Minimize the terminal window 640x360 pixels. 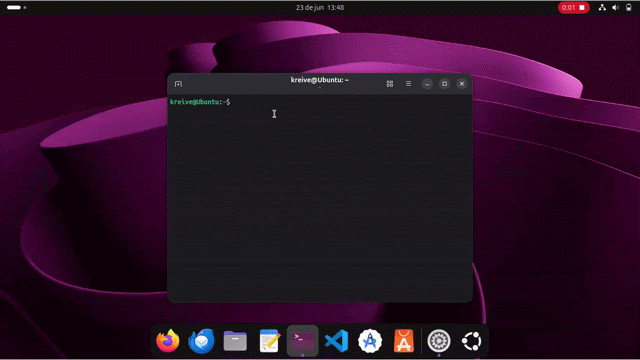(427, 84)
